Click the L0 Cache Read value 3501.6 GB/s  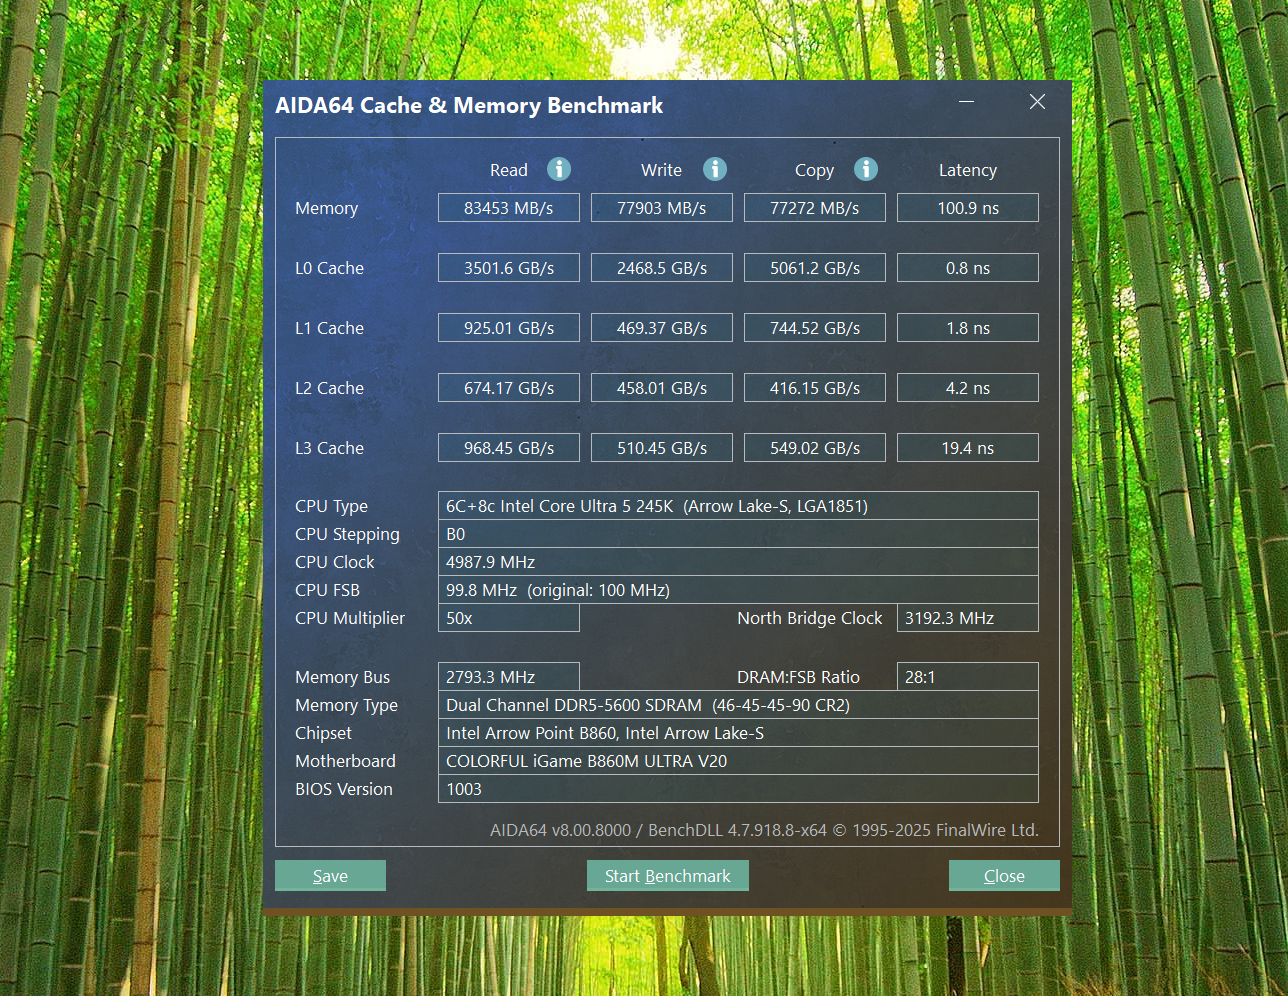click(x=509, y=268)
